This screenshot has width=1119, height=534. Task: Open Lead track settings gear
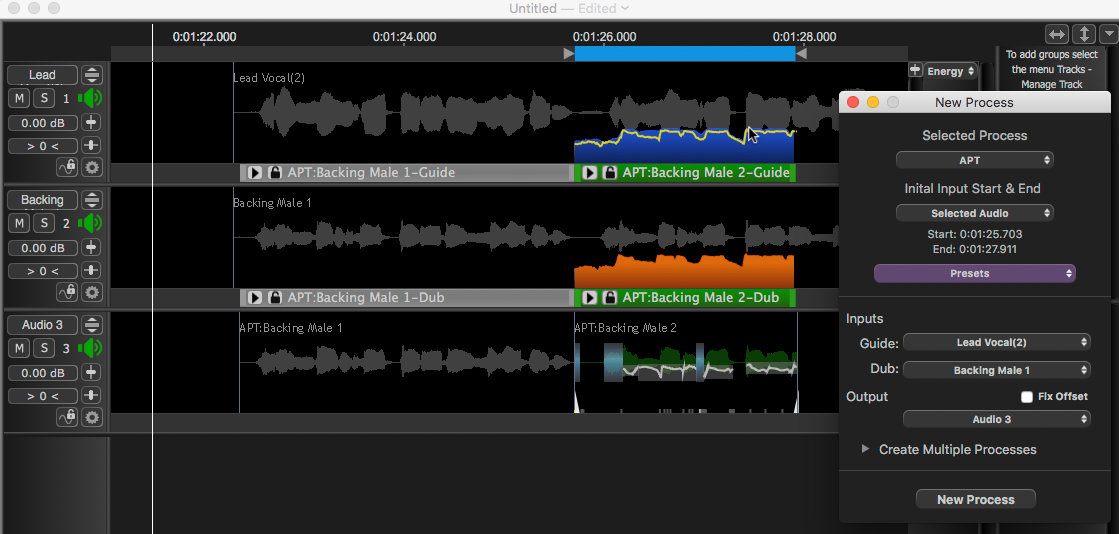pyautogui.click(x=92, y=168)
